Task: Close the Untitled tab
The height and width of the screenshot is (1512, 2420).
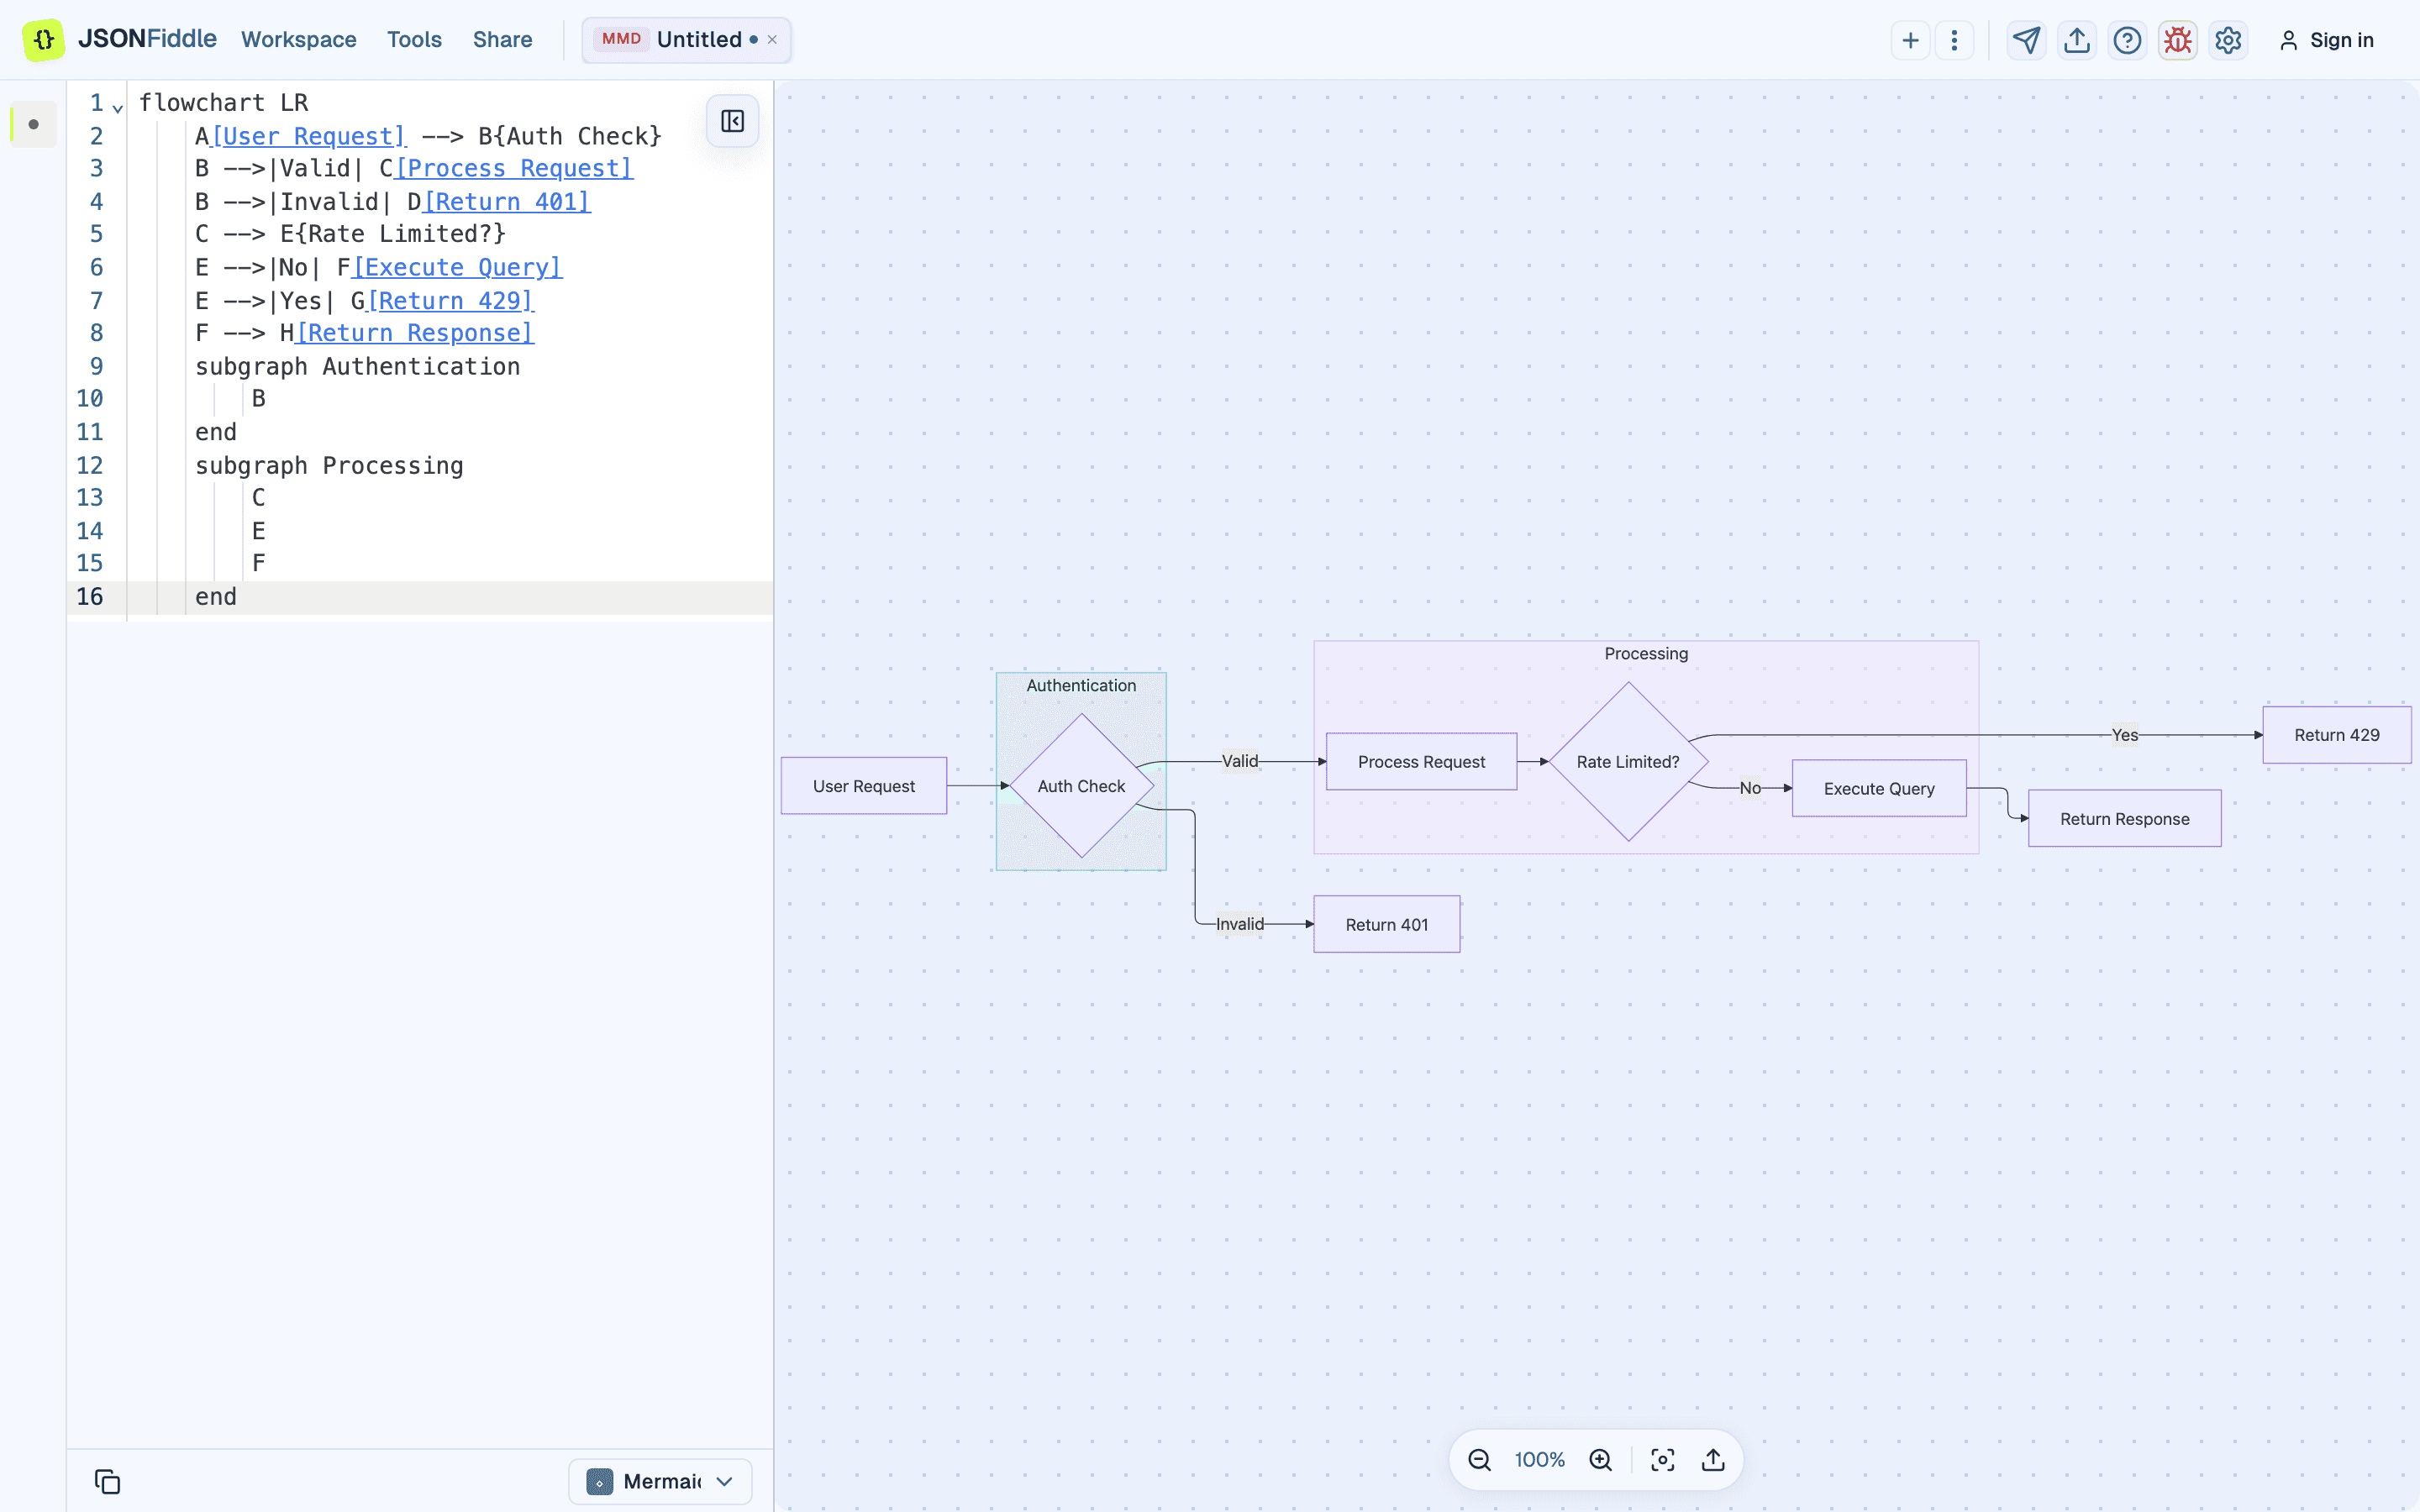Action: [x=772, y=40]
